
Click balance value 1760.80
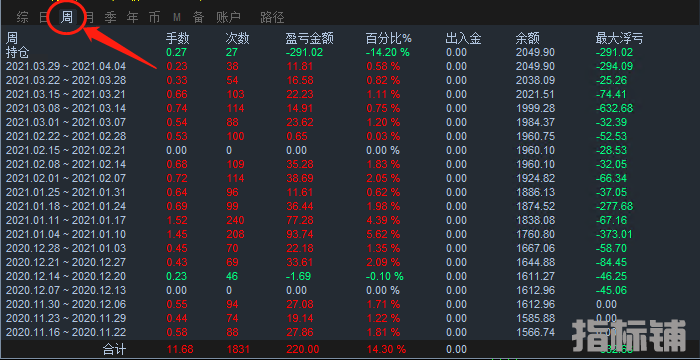point(535,234)
